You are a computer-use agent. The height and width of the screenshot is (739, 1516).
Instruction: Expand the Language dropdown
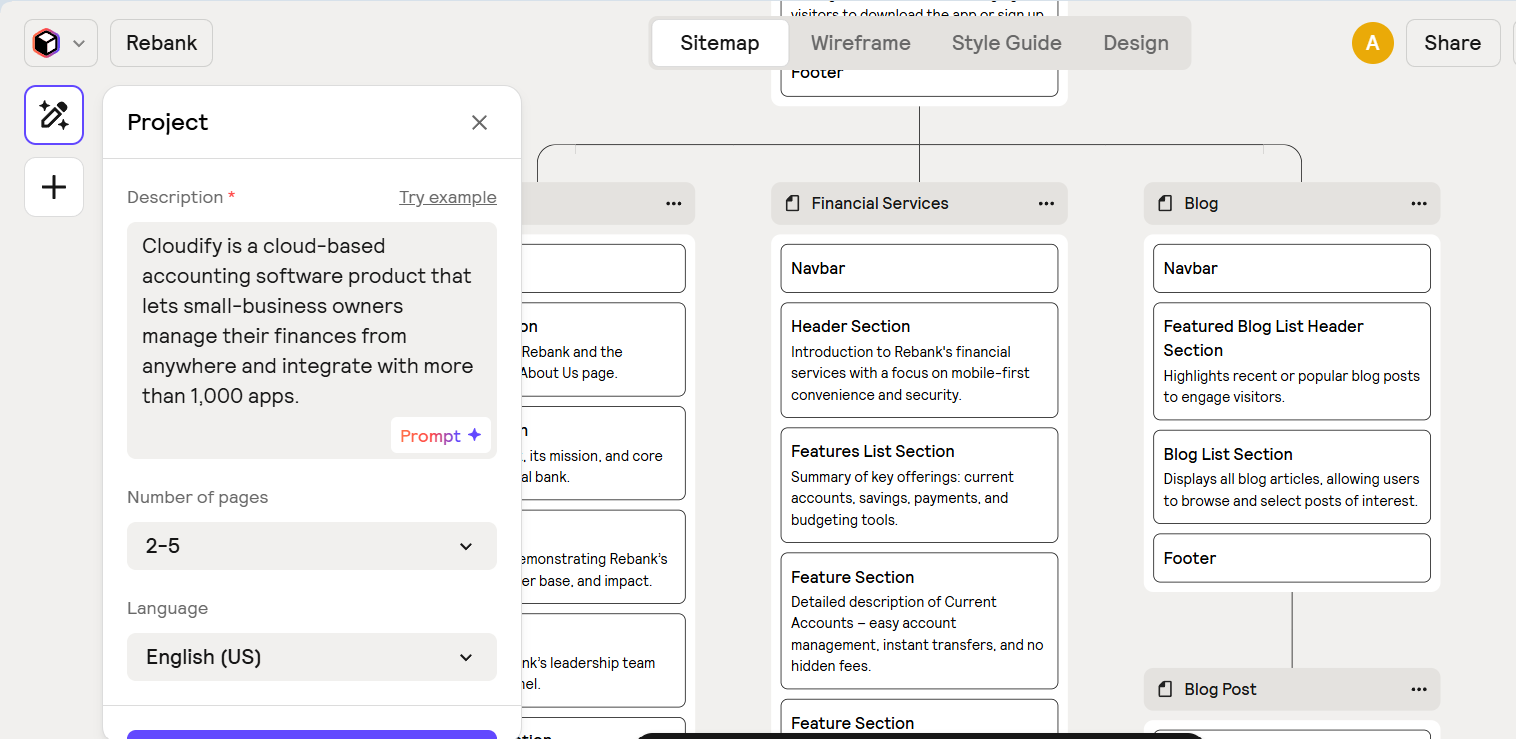pyautogui.click(x=312, y=657)
